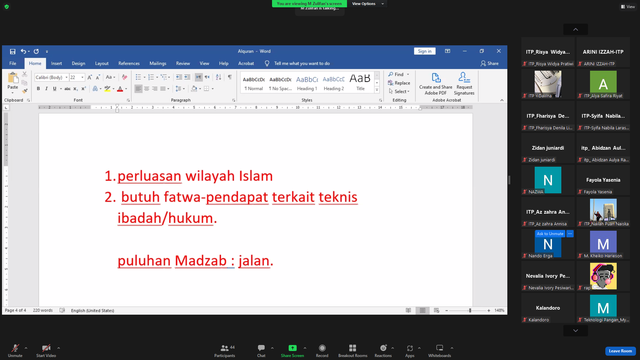This screenshot has height=360, width=640.
Task: Start Video in Zoom toolbar
Action: (x=46, y=351)
